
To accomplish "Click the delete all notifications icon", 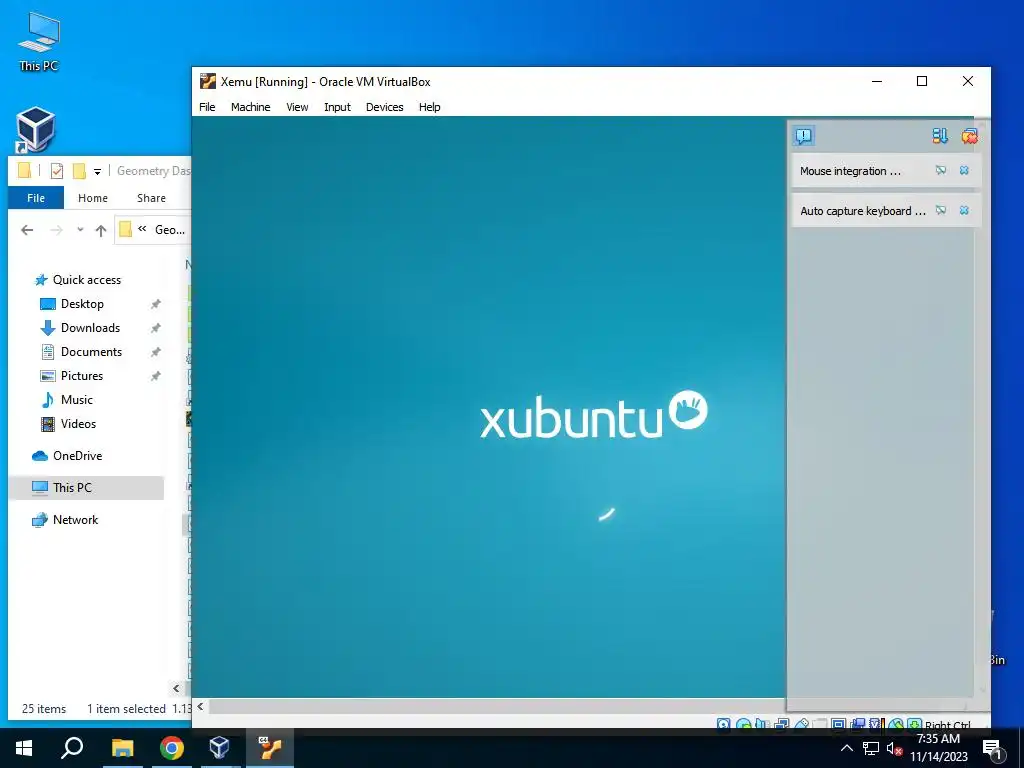I will point(969,136).
